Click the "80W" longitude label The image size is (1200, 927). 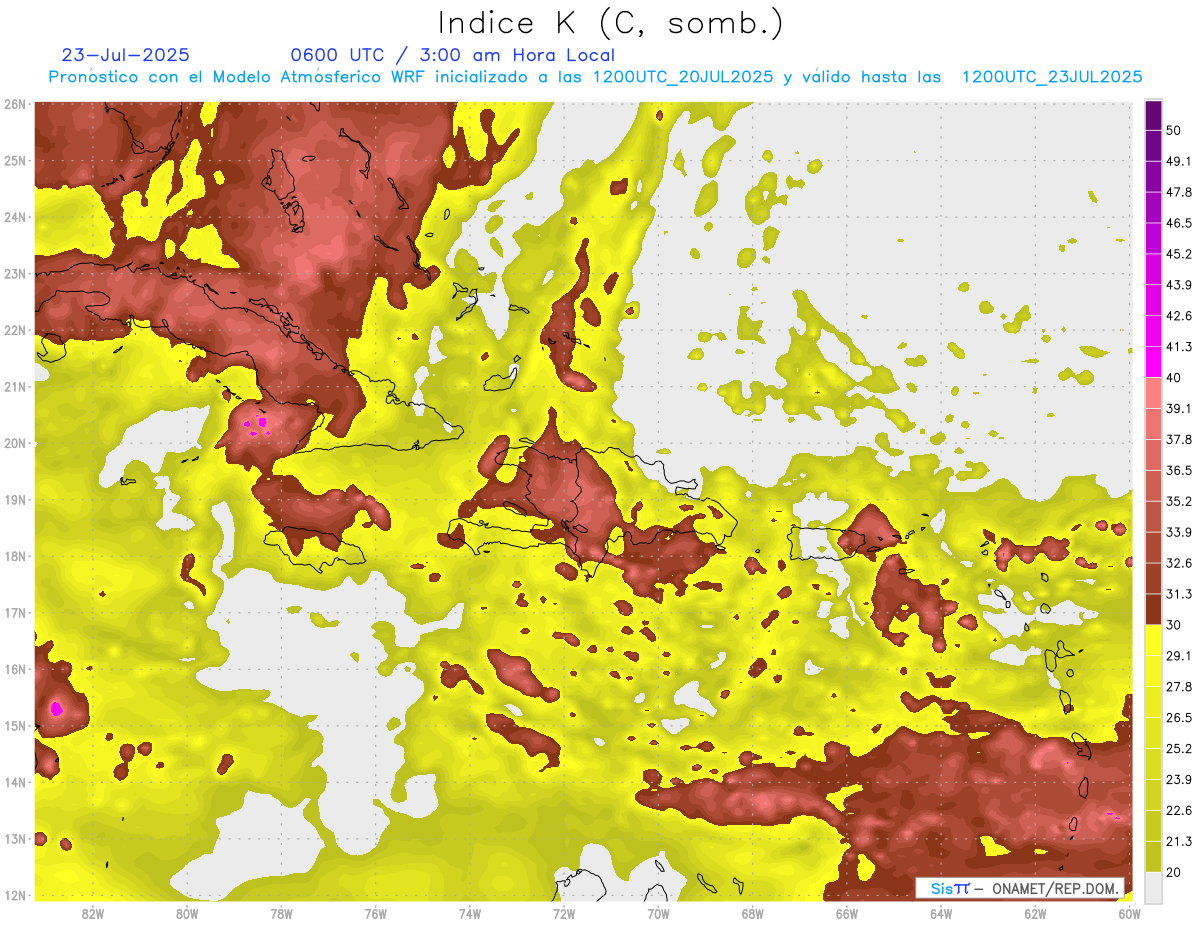coord(187,913)
